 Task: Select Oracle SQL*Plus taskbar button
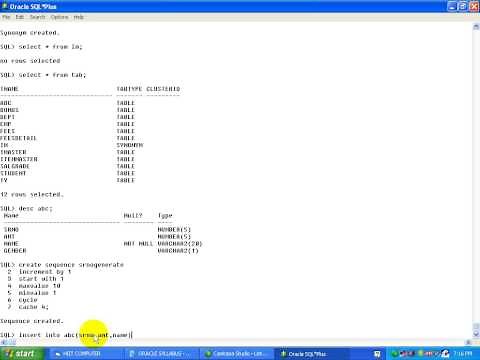click(312, 354)
